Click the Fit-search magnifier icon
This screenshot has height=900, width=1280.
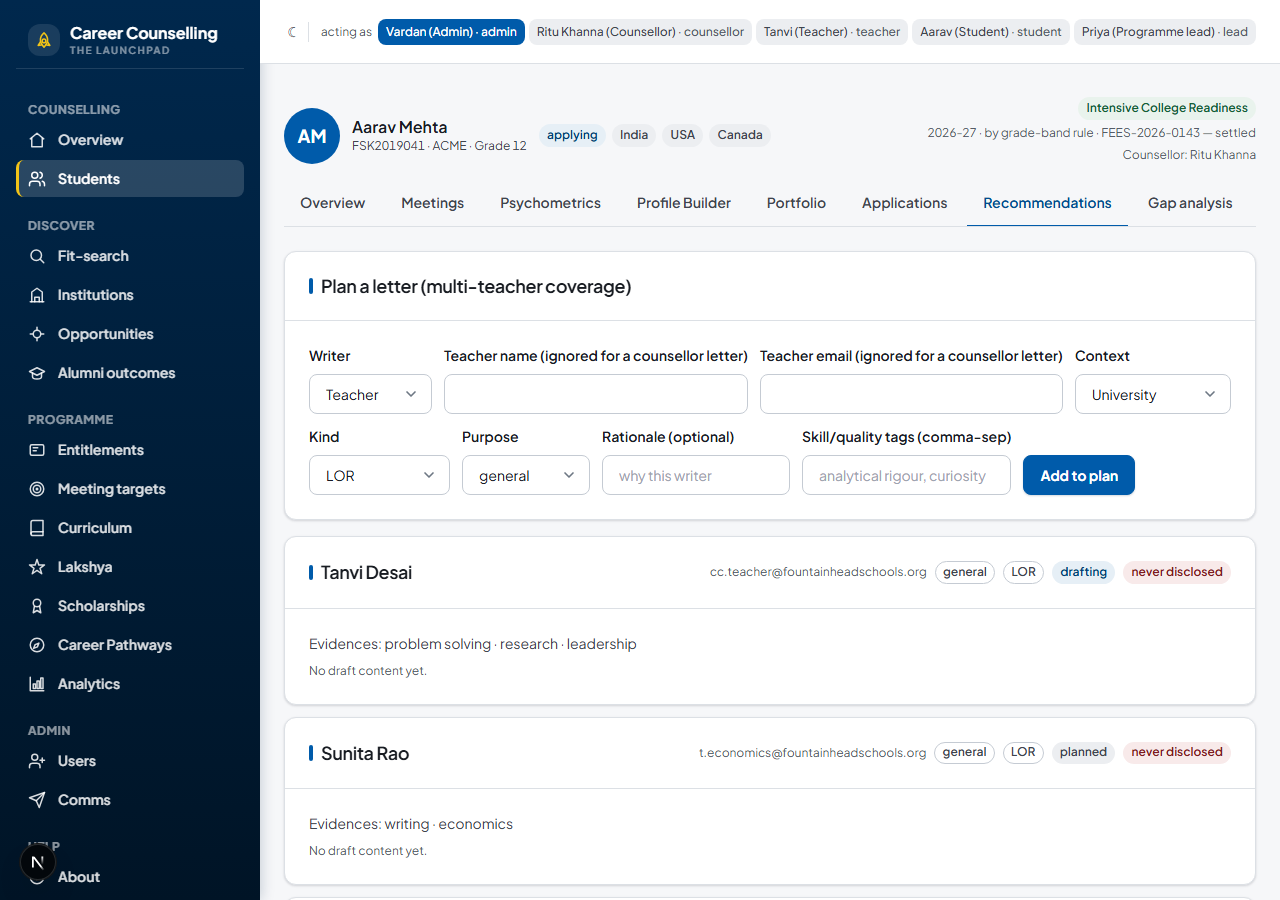point(37,256)
